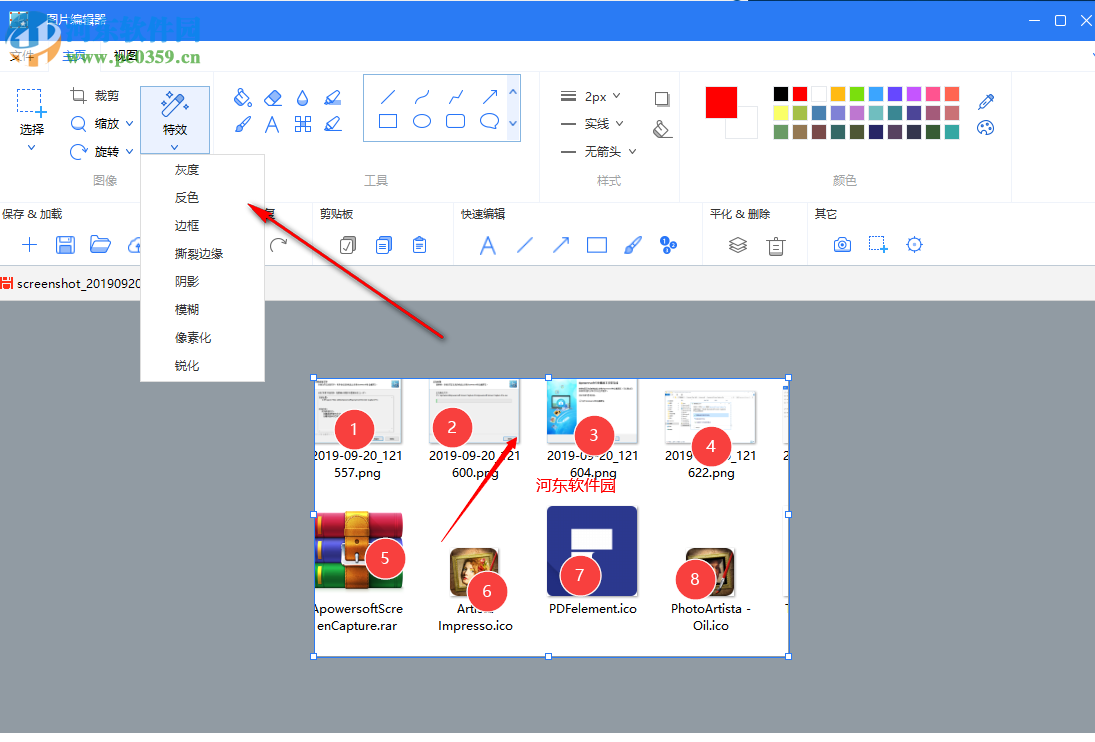Pick a color with the eyedropper icon
Screen dimensions: 1095x742
coord(985,100)
